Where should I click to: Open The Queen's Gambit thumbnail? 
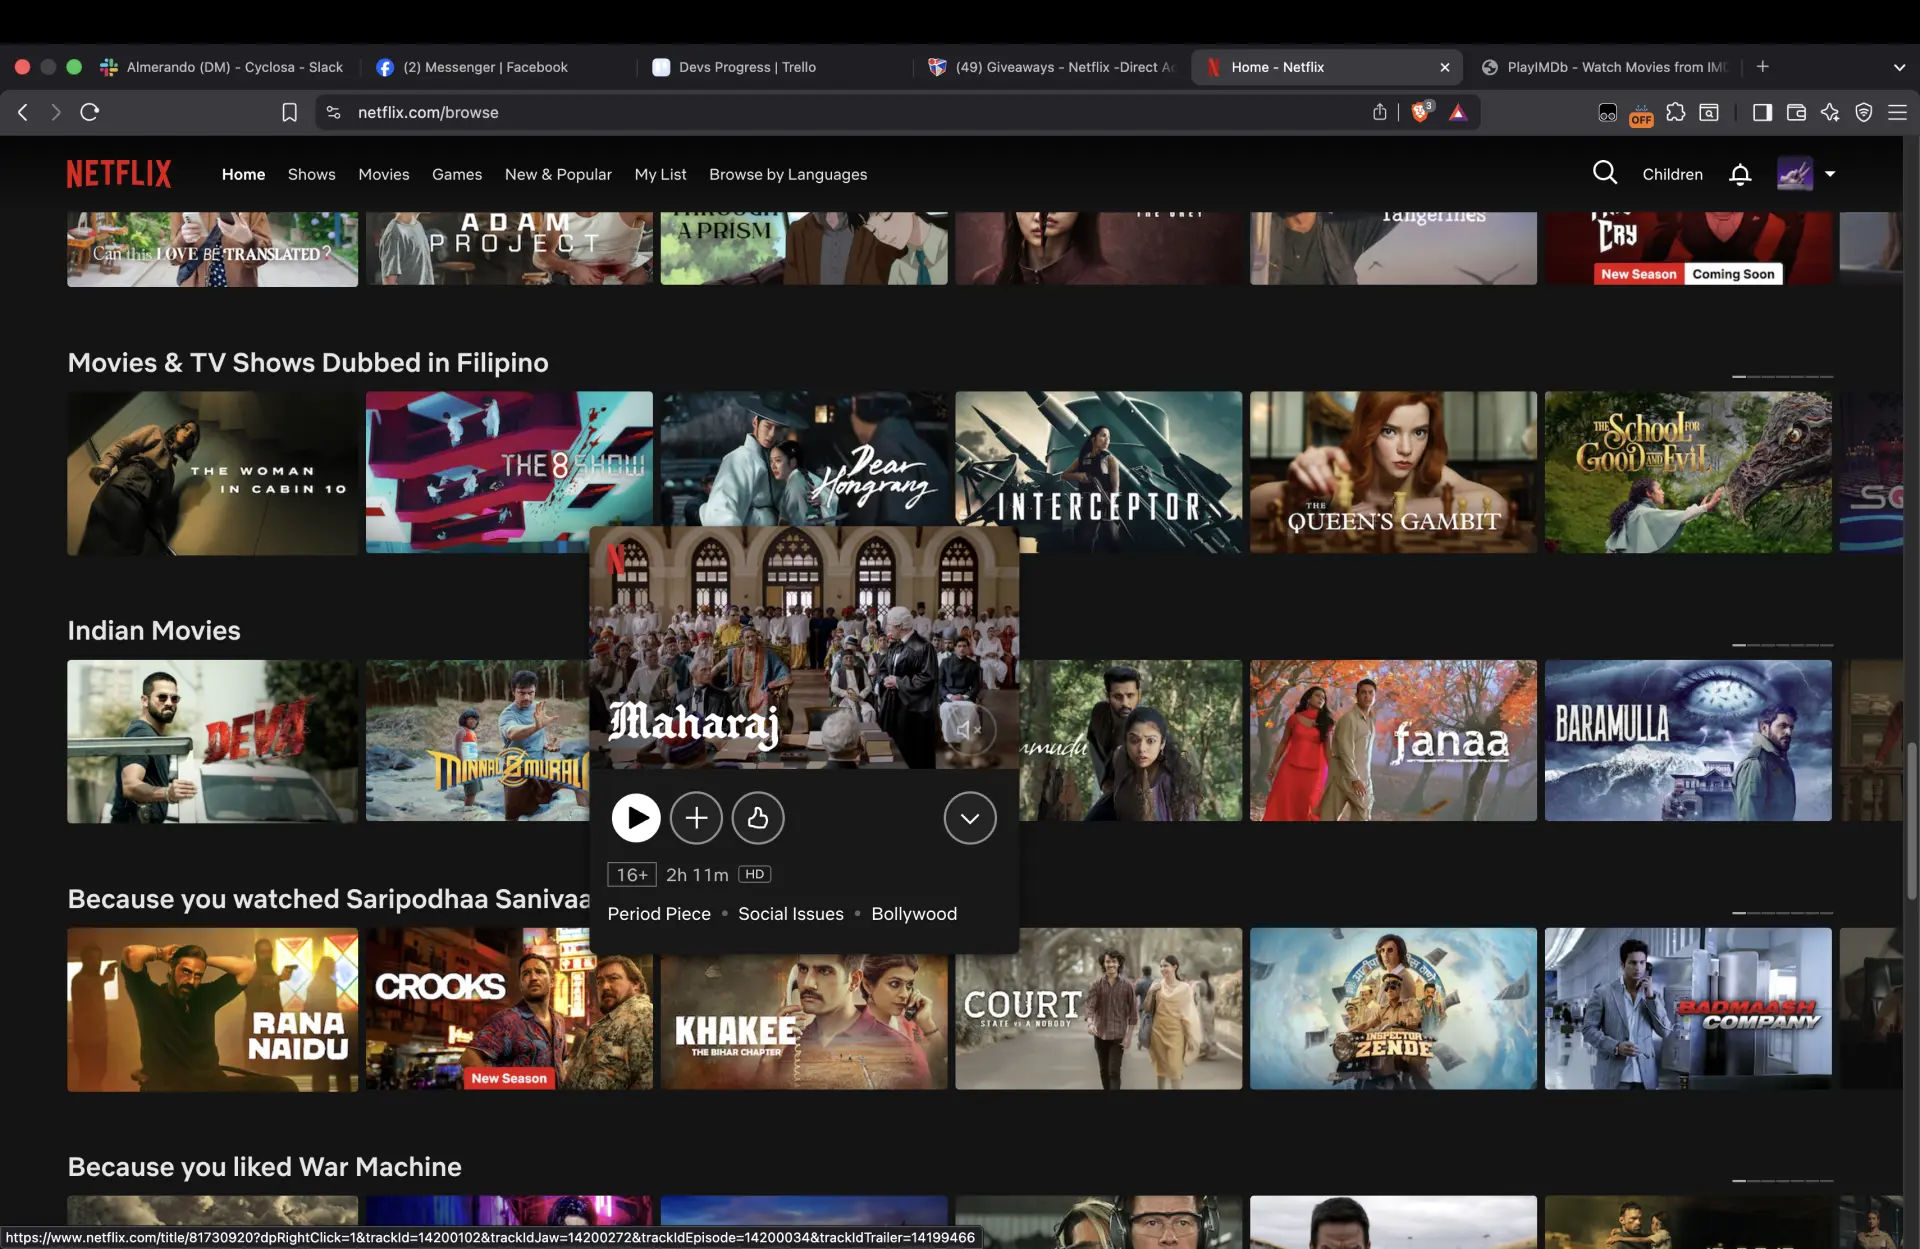[x=1393, y=472]
